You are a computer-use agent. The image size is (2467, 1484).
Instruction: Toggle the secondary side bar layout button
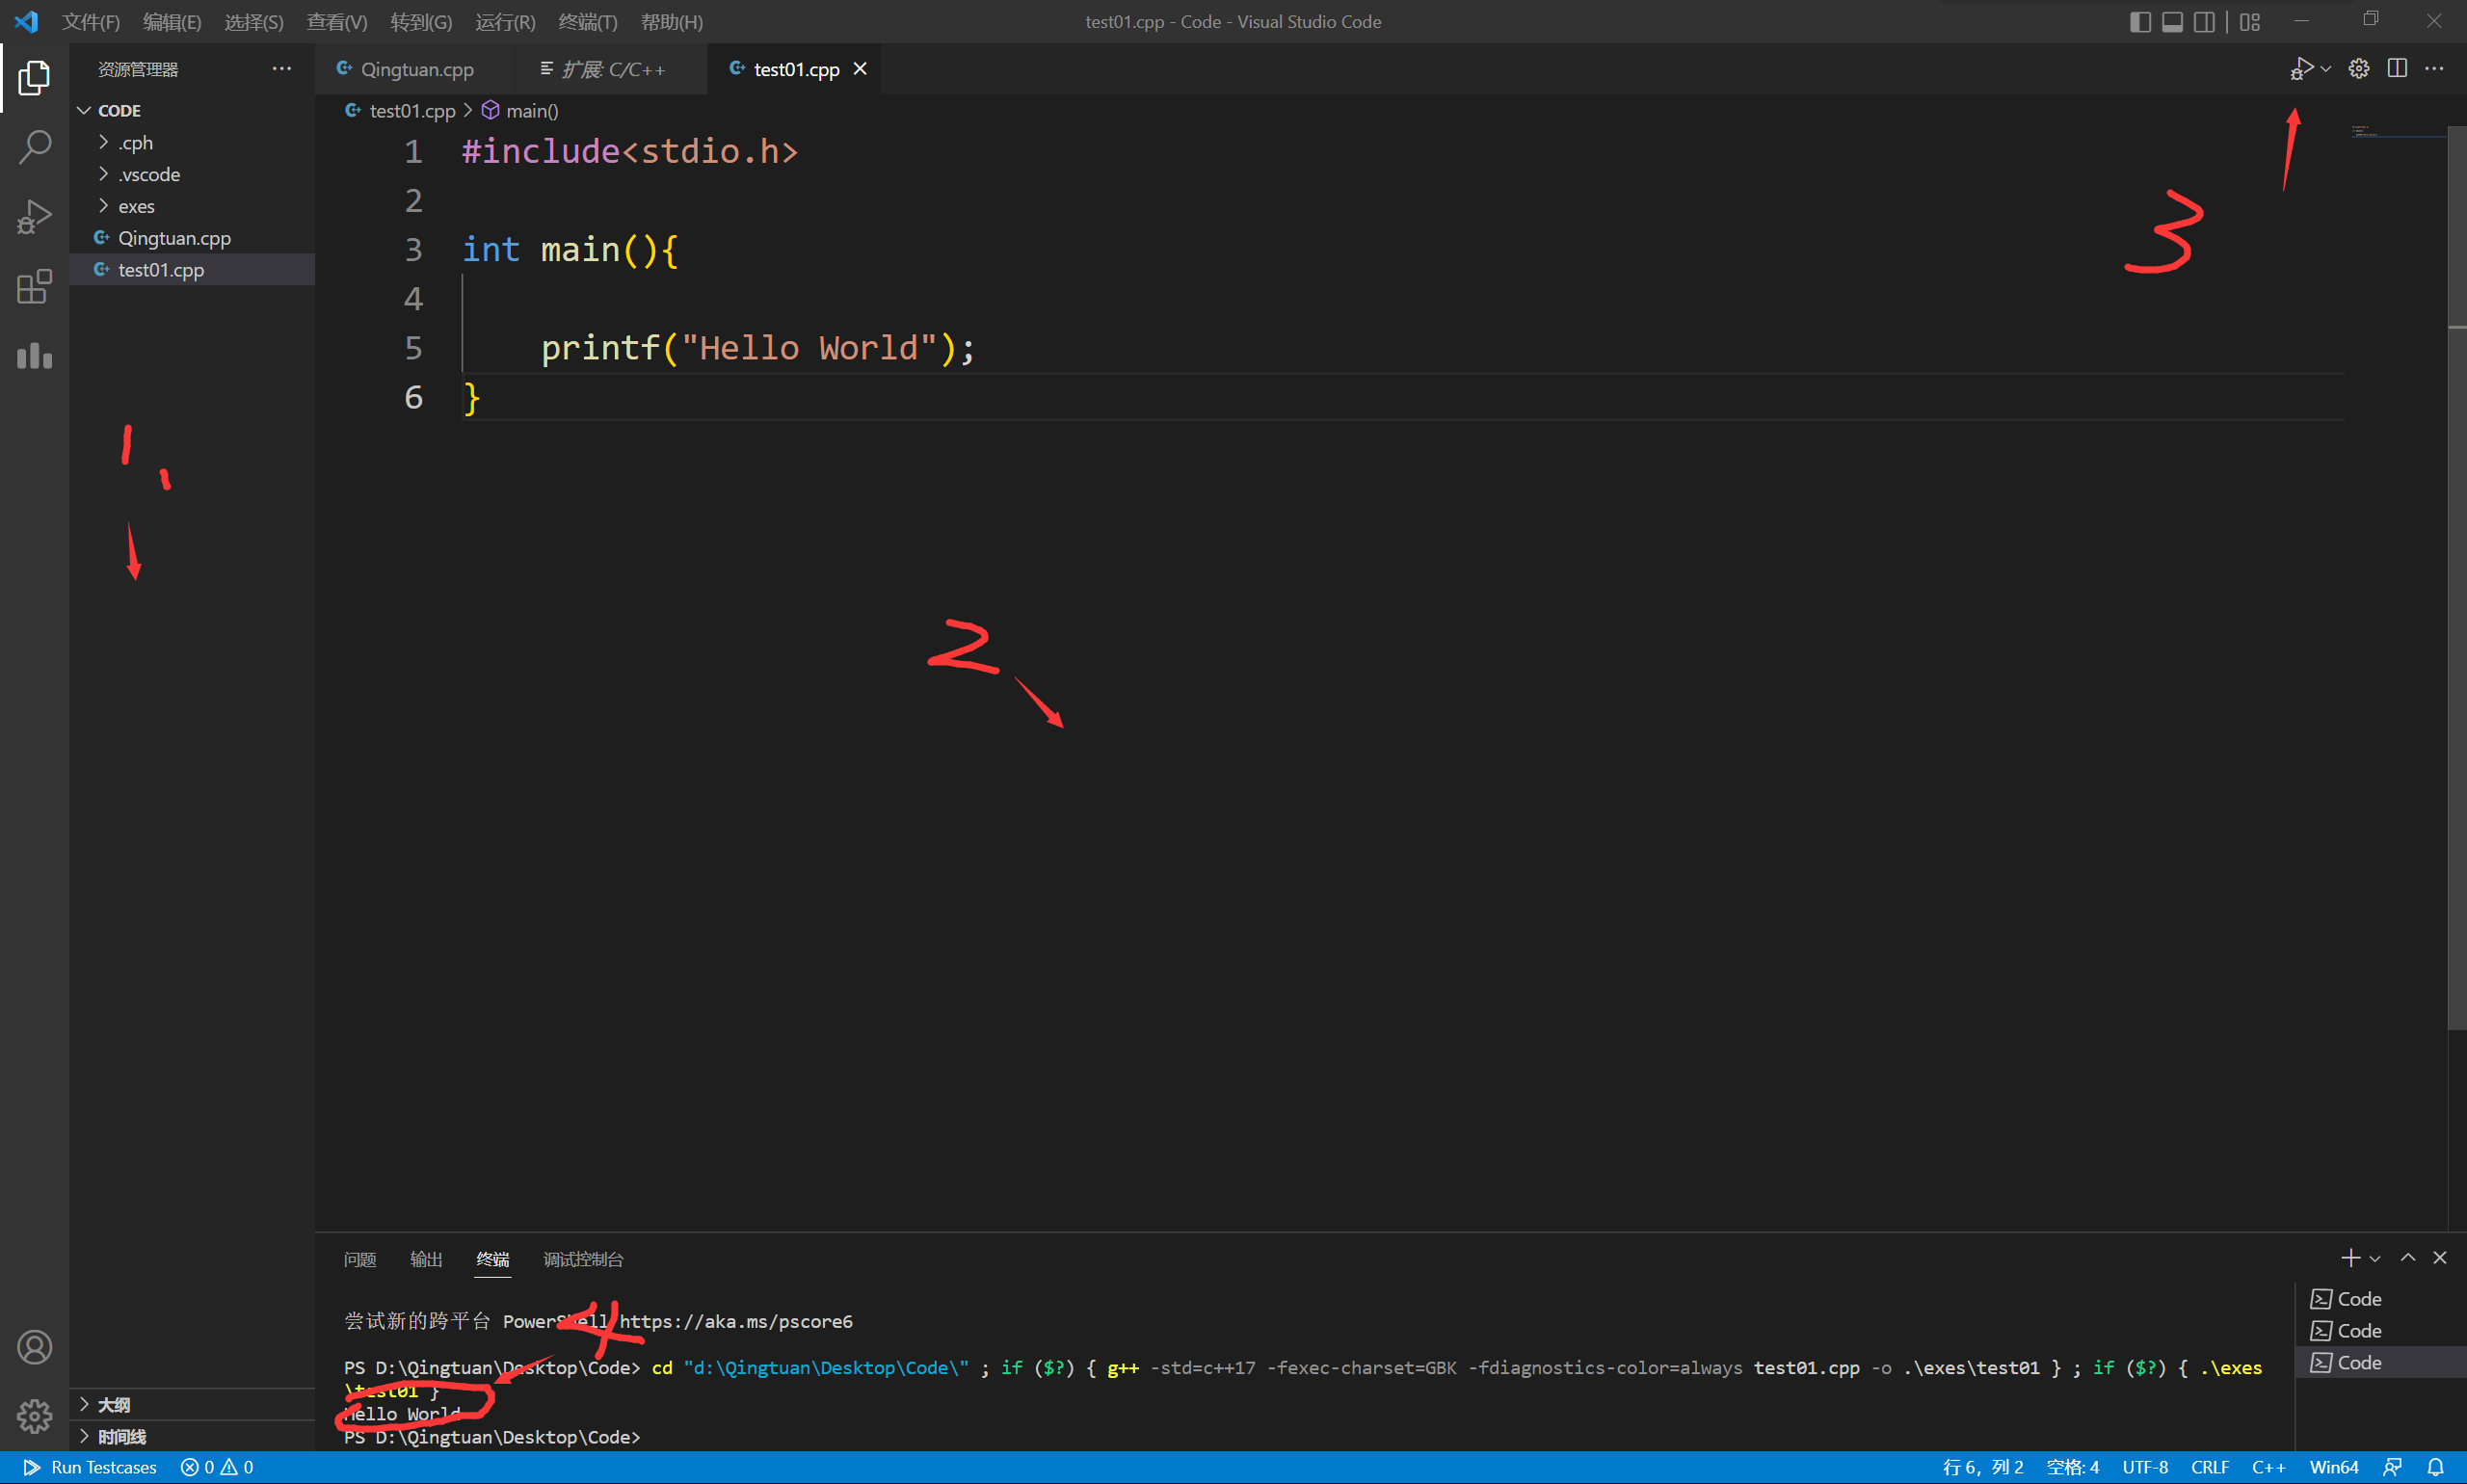(x=2204, y=22)
